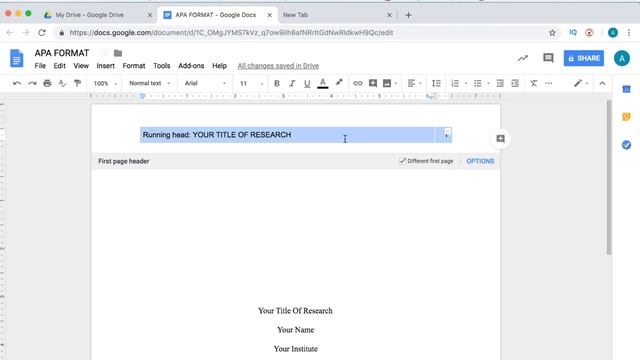Screen dimensions: 640x360
Task: Bookmark page with star icon
Action: click(552, 33)
